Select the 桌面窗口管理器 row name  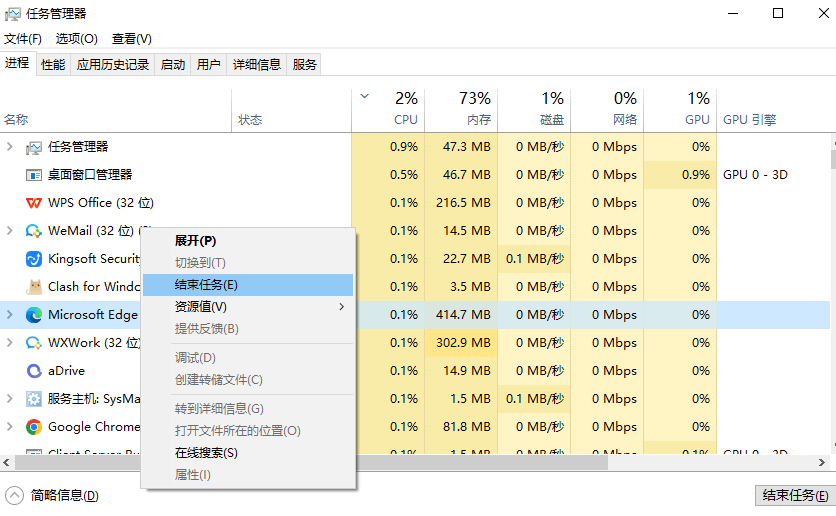[90, 175]
